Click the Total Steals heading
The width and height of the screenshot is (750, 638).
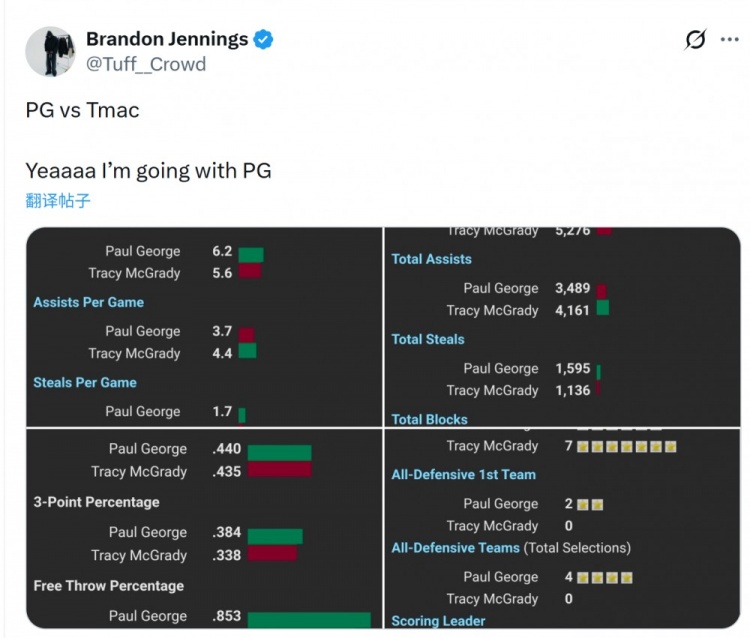[x=428, y=339]
